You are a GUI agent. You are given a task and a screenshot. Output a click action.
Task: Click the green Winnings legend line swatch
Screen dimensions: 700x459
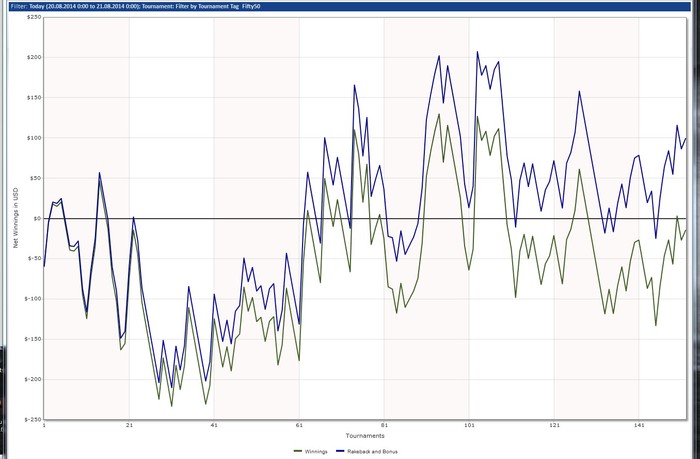[298, 451]
